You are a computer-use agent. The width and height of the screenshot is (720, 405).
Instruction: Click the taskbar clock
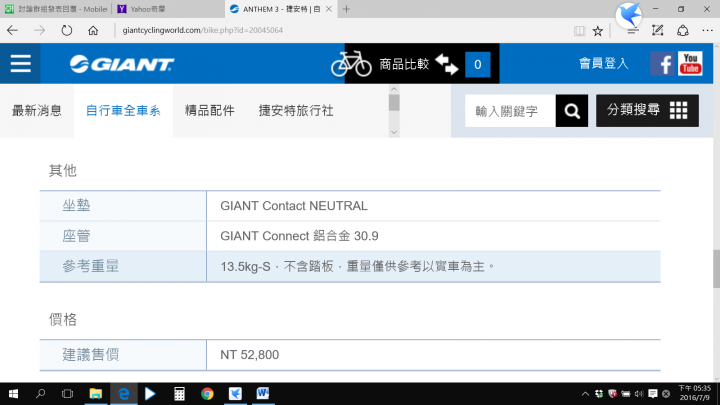(694, 394)
